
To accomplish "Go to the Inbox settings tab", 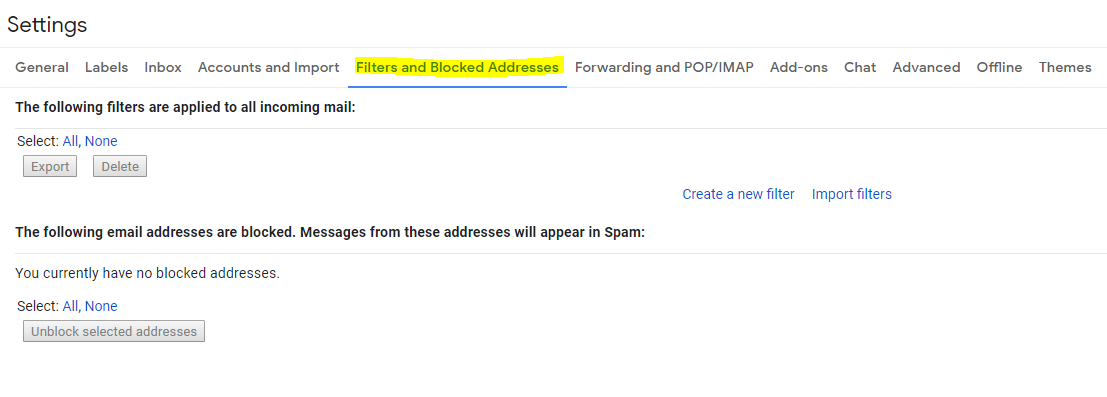I will click(163, 67).
